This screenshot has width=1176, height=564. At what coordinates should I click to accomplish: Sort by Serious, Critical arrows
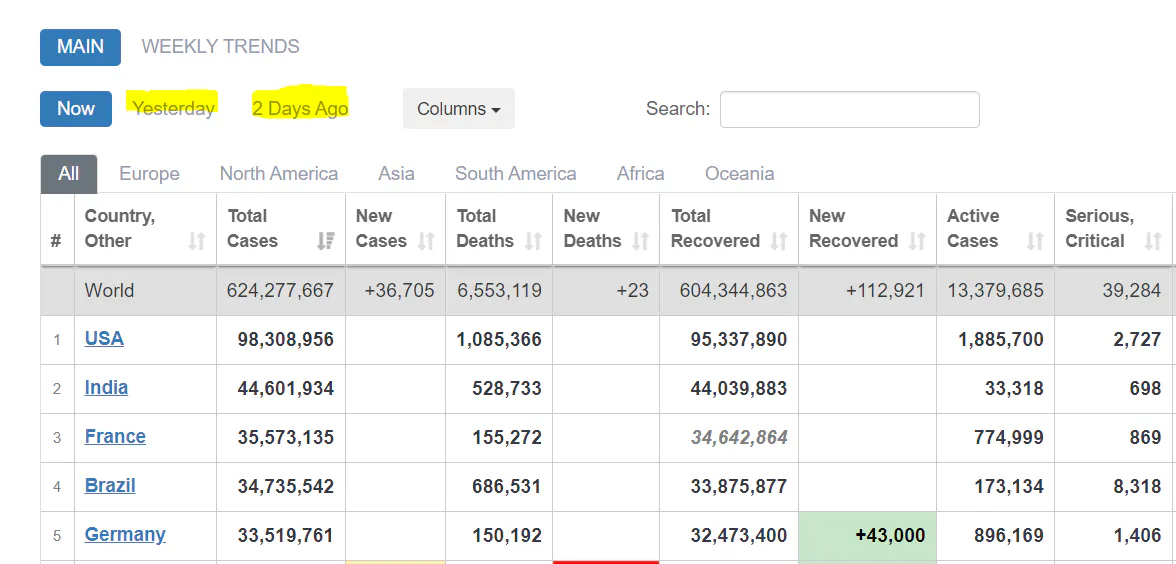coord(1153,241)
